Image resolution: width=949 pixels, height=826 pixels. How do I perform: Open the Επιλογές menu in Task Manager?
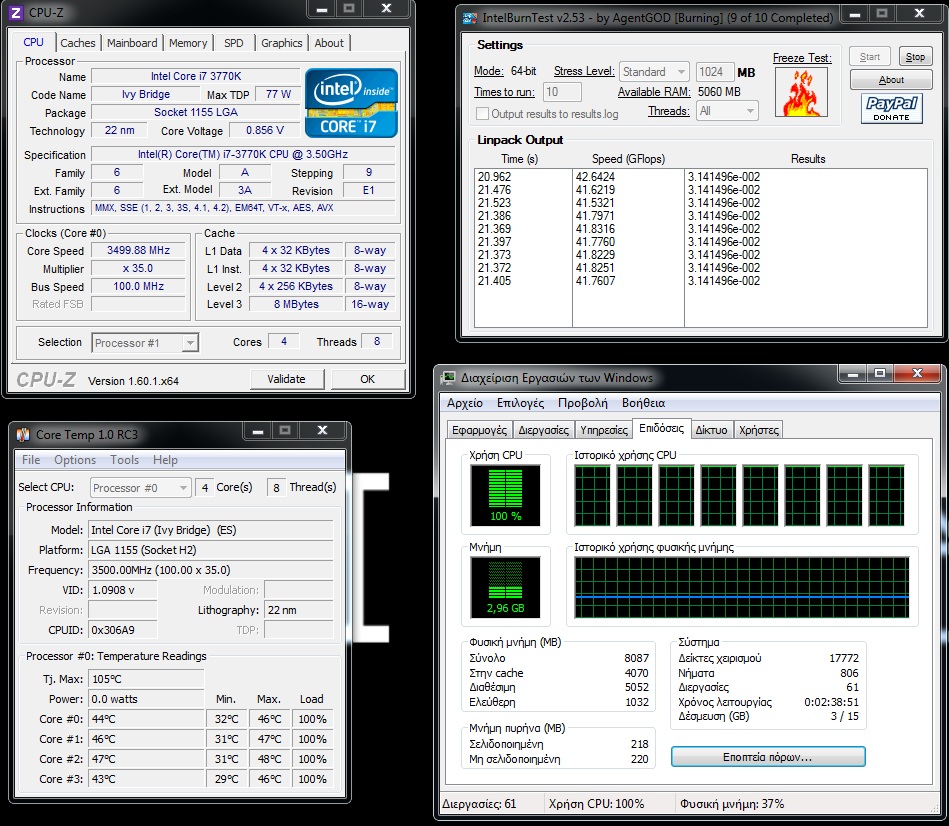point(520,403)
